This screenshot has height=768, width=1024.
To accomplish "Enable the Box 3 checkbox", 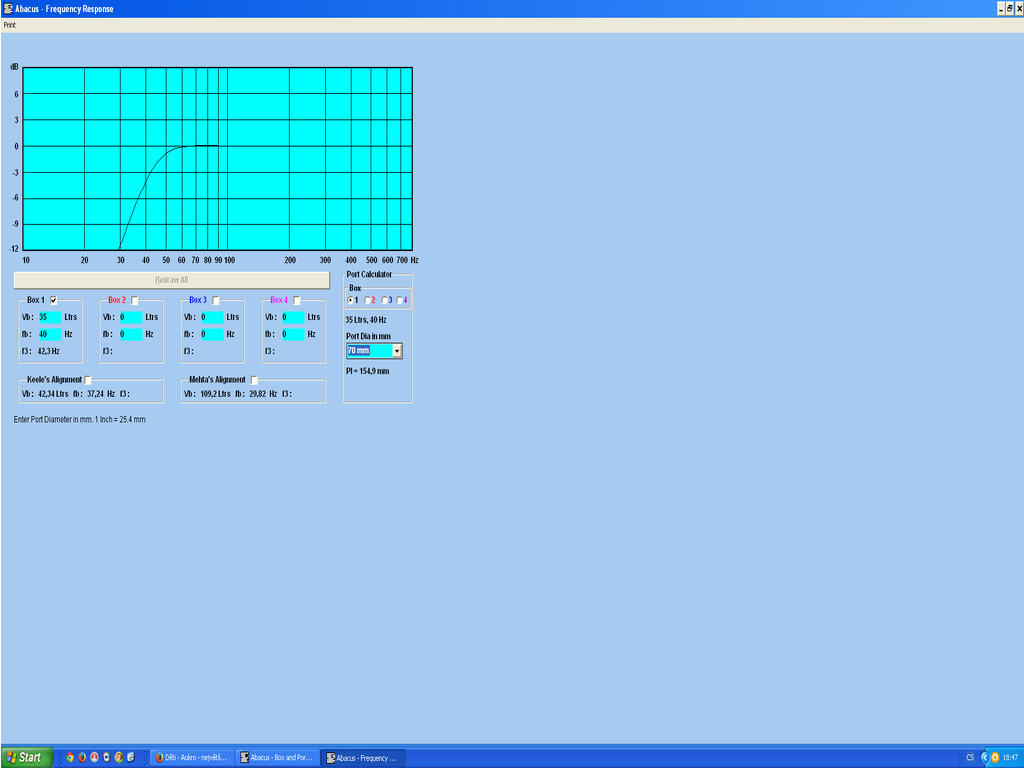I will (216, 300).
